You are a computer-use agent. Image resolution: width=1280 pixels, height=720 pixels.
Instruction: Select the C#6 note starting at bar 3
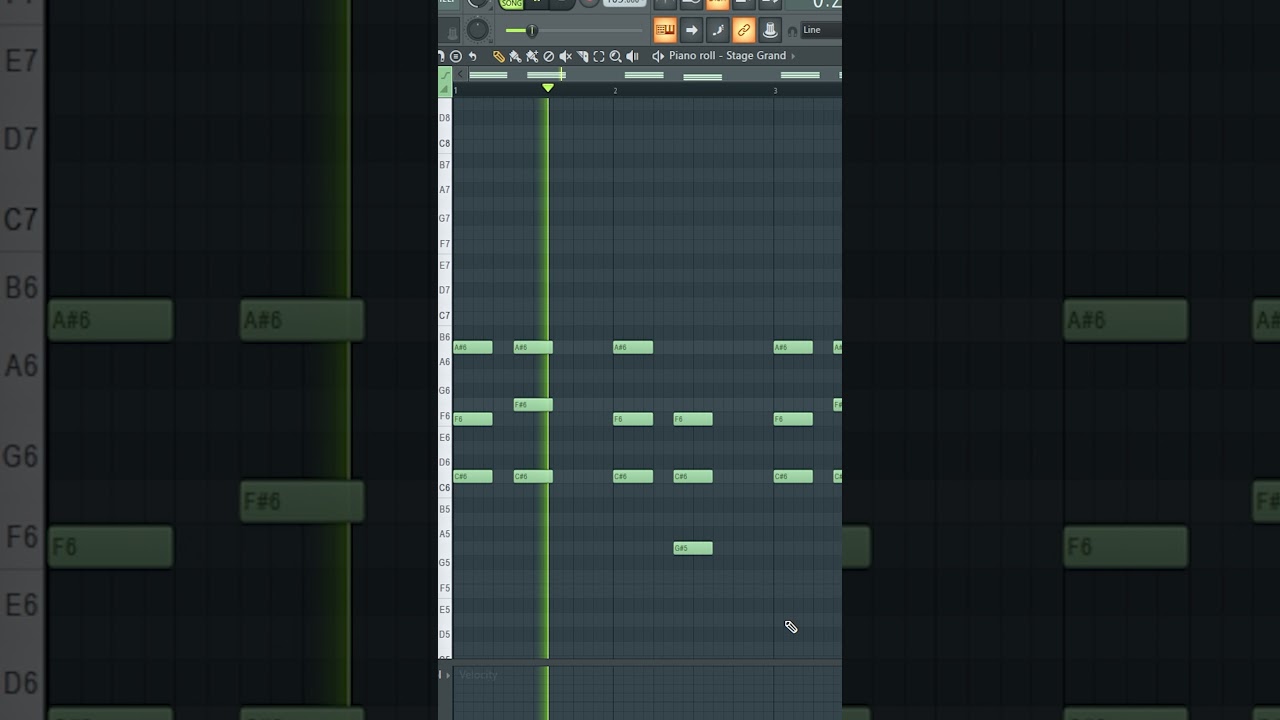[793, 476]
